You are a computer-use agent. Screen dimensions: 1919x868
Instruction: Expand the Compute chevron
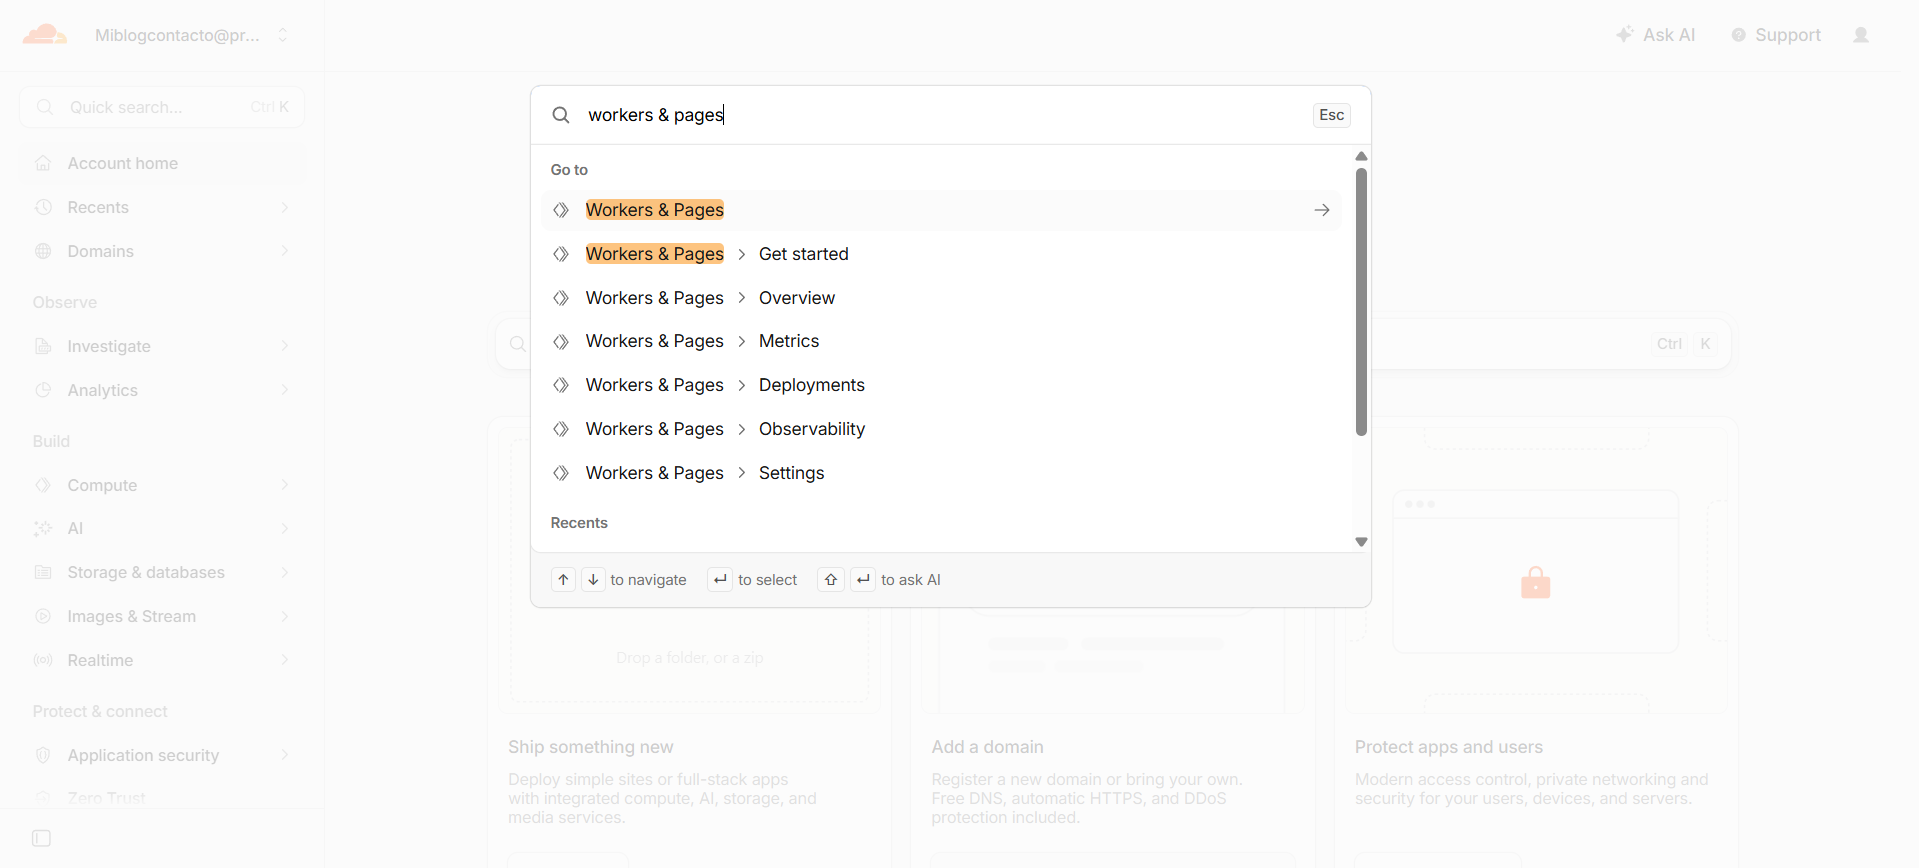pos(285,485)
